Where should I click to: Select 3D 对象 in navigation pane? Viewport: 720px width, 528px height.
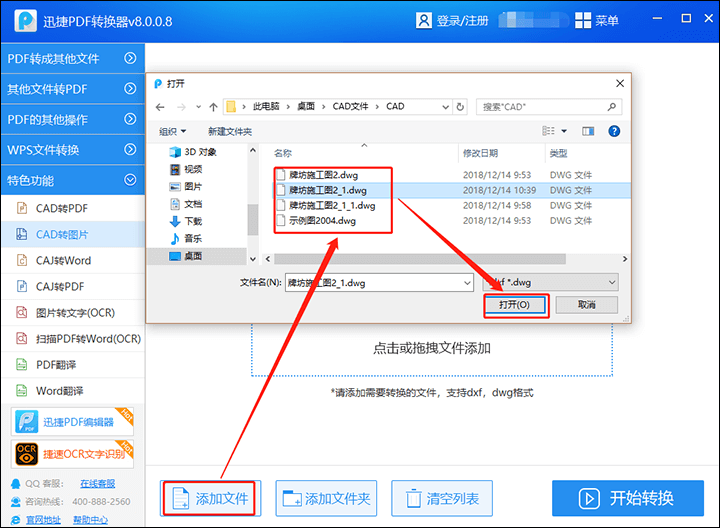[193, 152]
